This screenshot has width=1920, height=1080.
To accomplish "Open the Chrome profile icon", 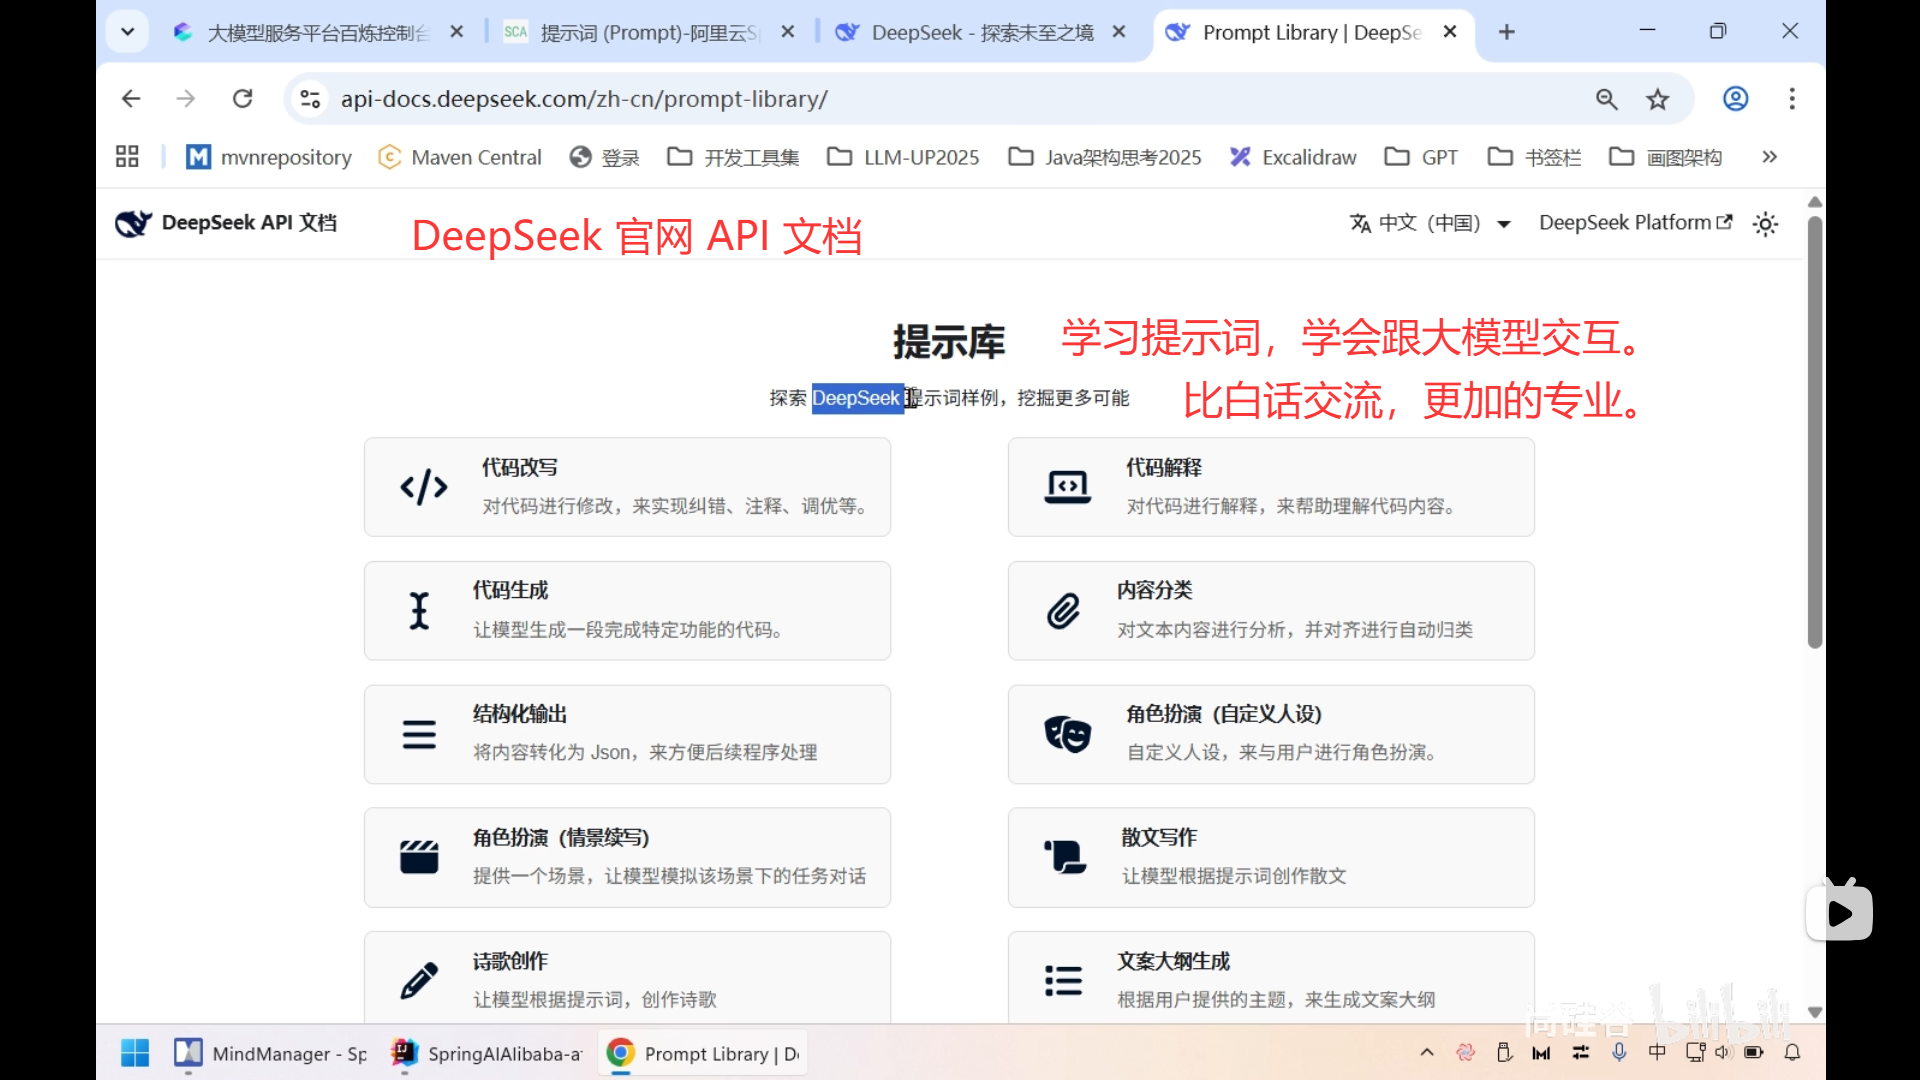I will point(1736,99).
